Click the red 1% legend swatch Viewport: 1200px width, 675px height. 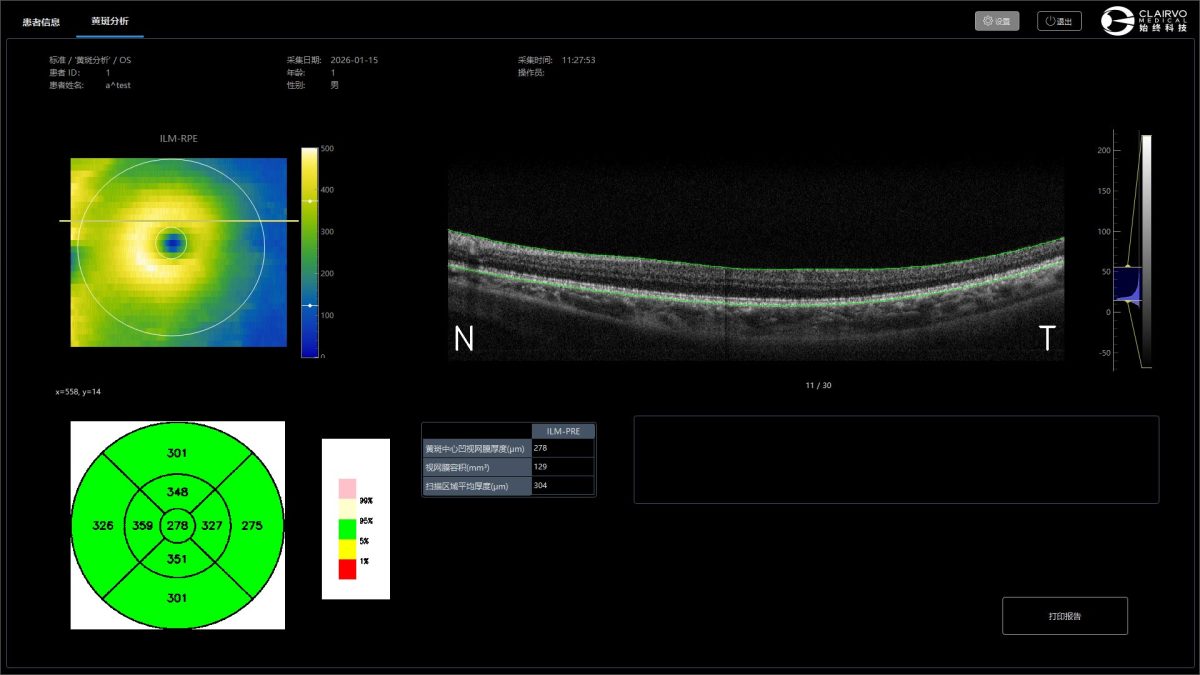point(347,569)
